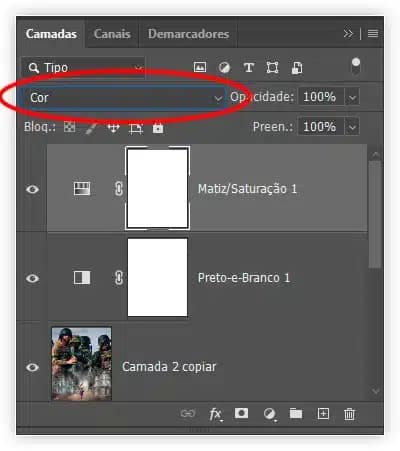Open the Preen. fill slider arrow
The height and width of the screenshot is (451, 400).
[352, 127]
